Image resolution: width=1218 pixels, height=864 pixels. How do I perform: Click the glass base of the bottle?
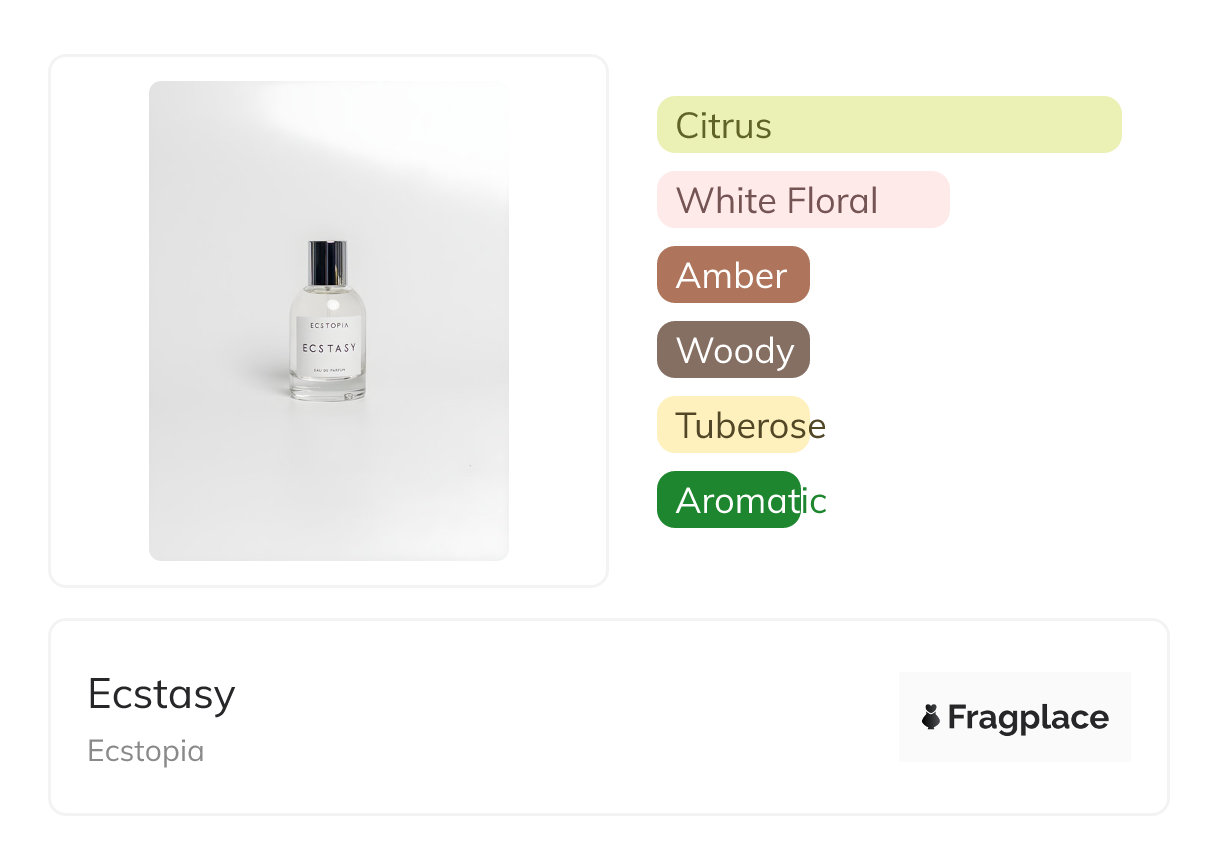pyautogui.click(x=328, y=391)
